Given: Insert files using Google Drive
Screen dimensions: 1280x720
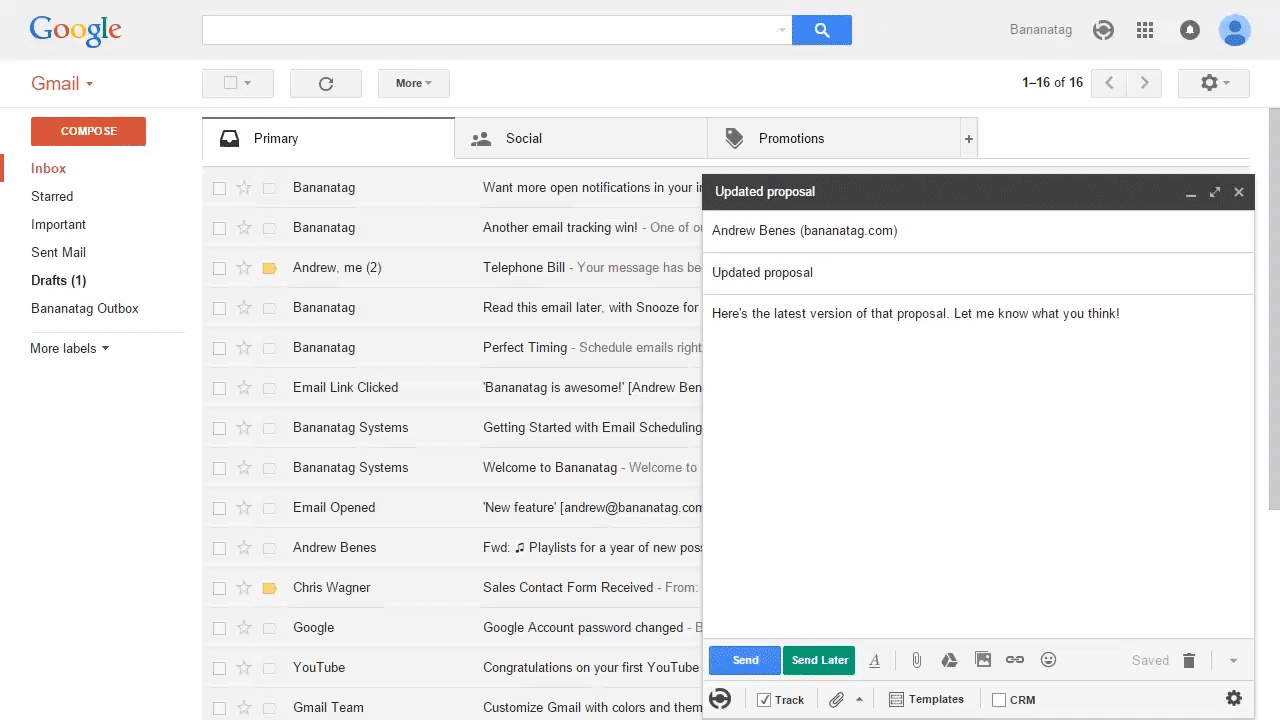Looking at the screenshot, I should (950, 660).
